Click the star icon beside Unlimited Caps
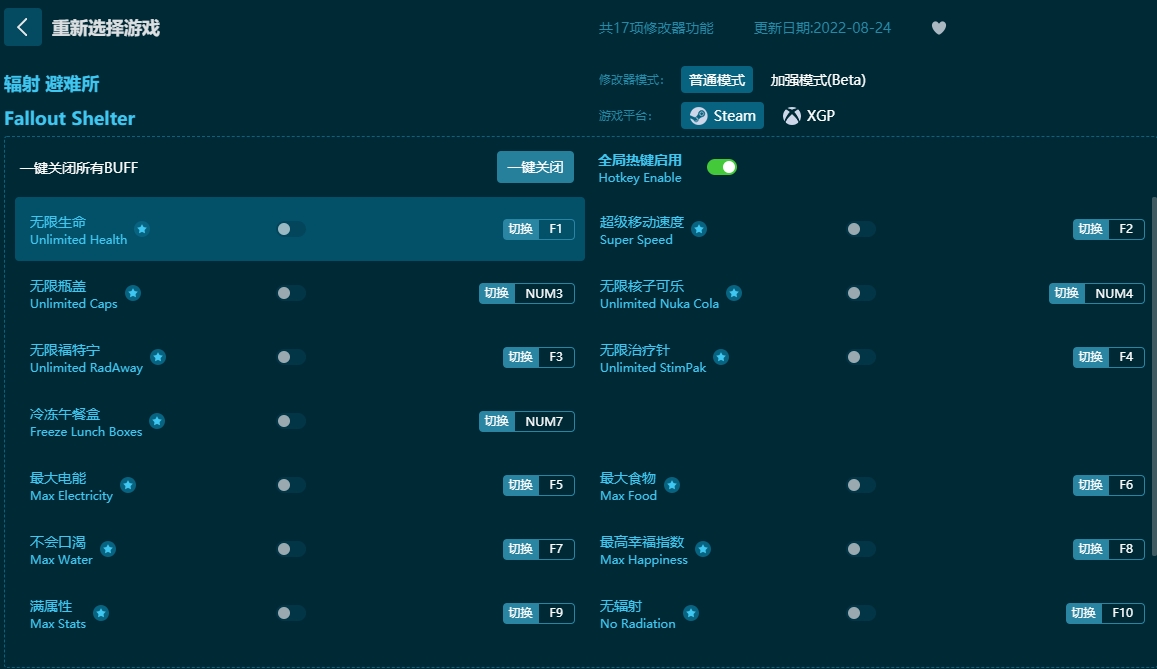Screen dimensions: 1157x669 pyautogui.click(x=133, y=293)
